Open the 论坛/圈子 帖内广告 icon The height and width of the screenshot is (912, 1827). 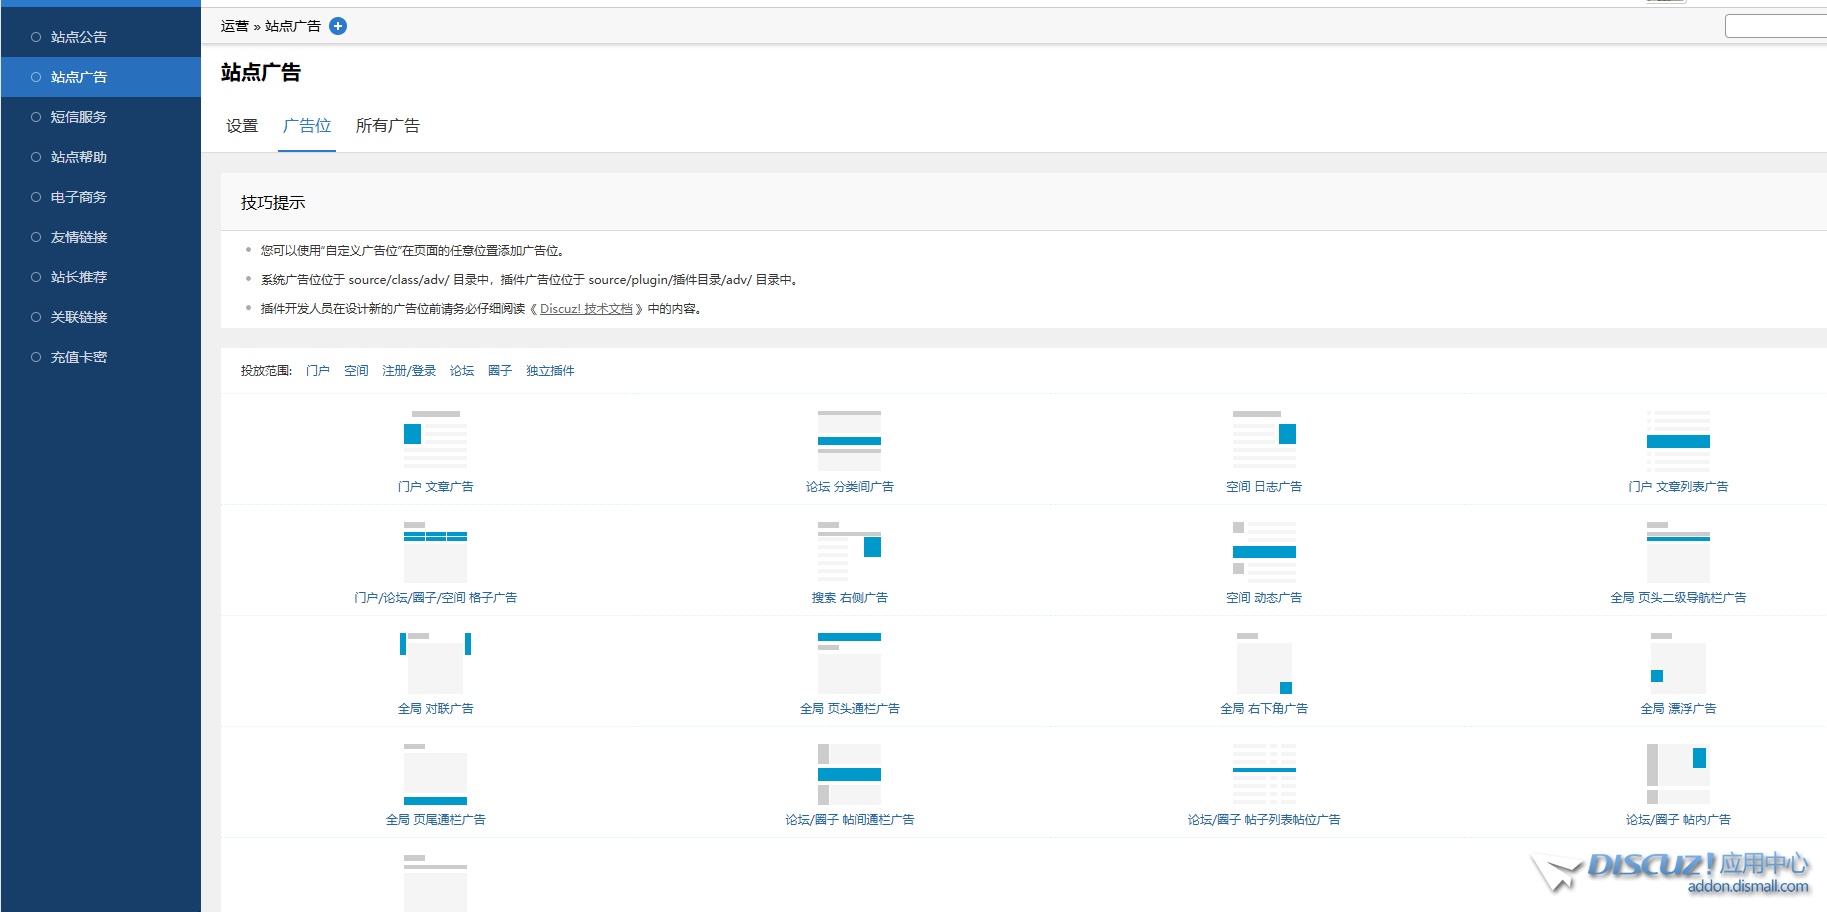tap(1678, 773)
